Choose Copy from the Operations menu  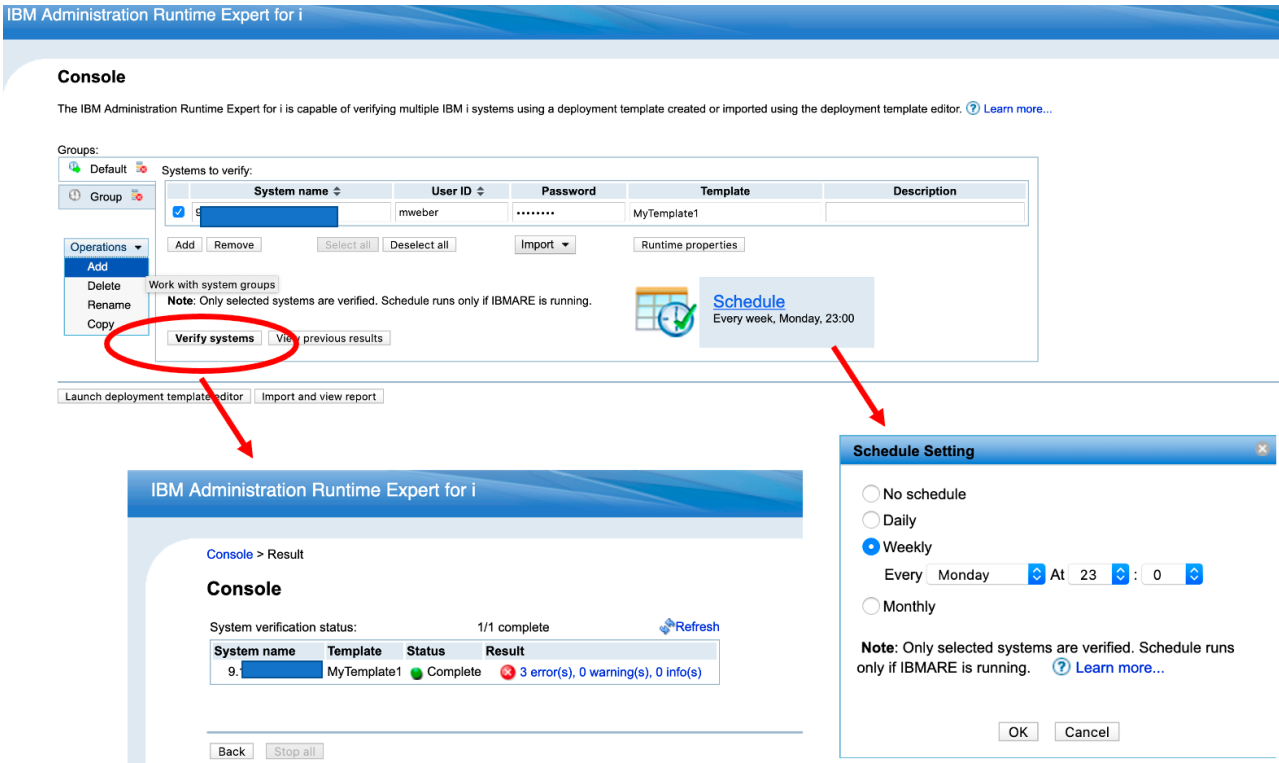pyautogui.click(x=106, y=324)
